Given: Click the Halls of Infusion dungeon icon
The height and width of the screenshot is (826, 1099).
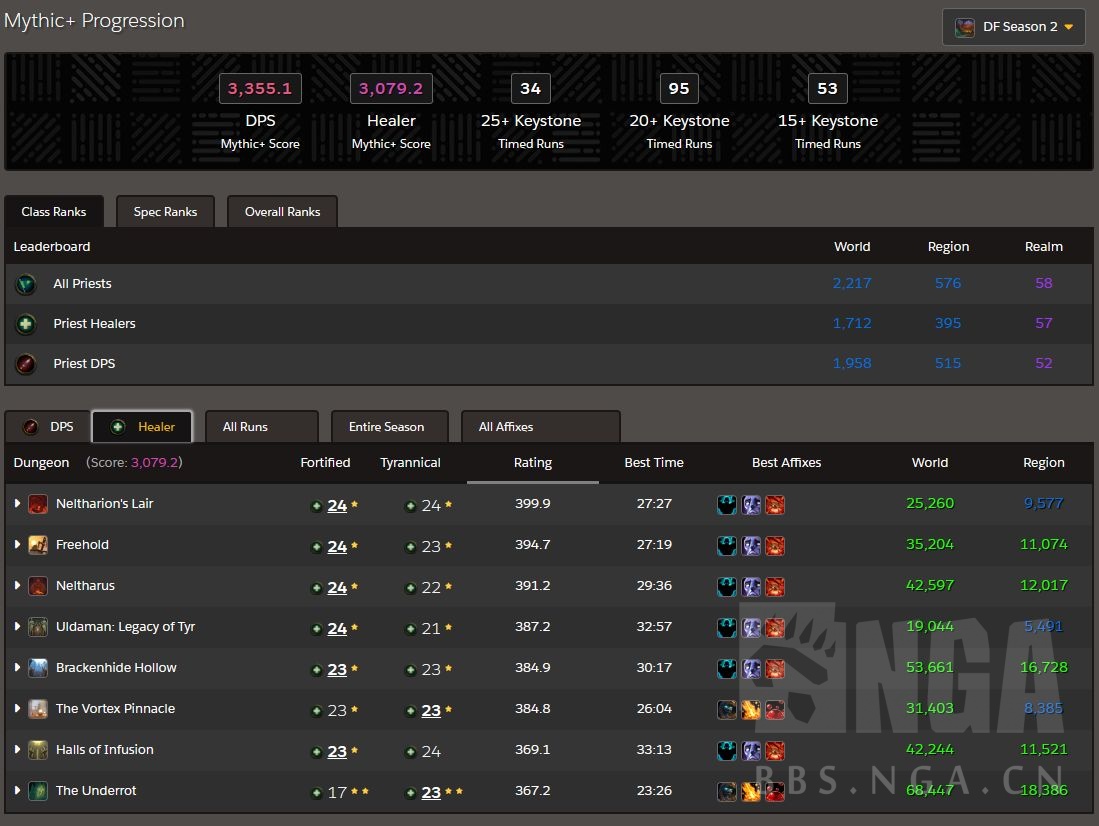Looking at the screenshot, I should tap(38, 750).
